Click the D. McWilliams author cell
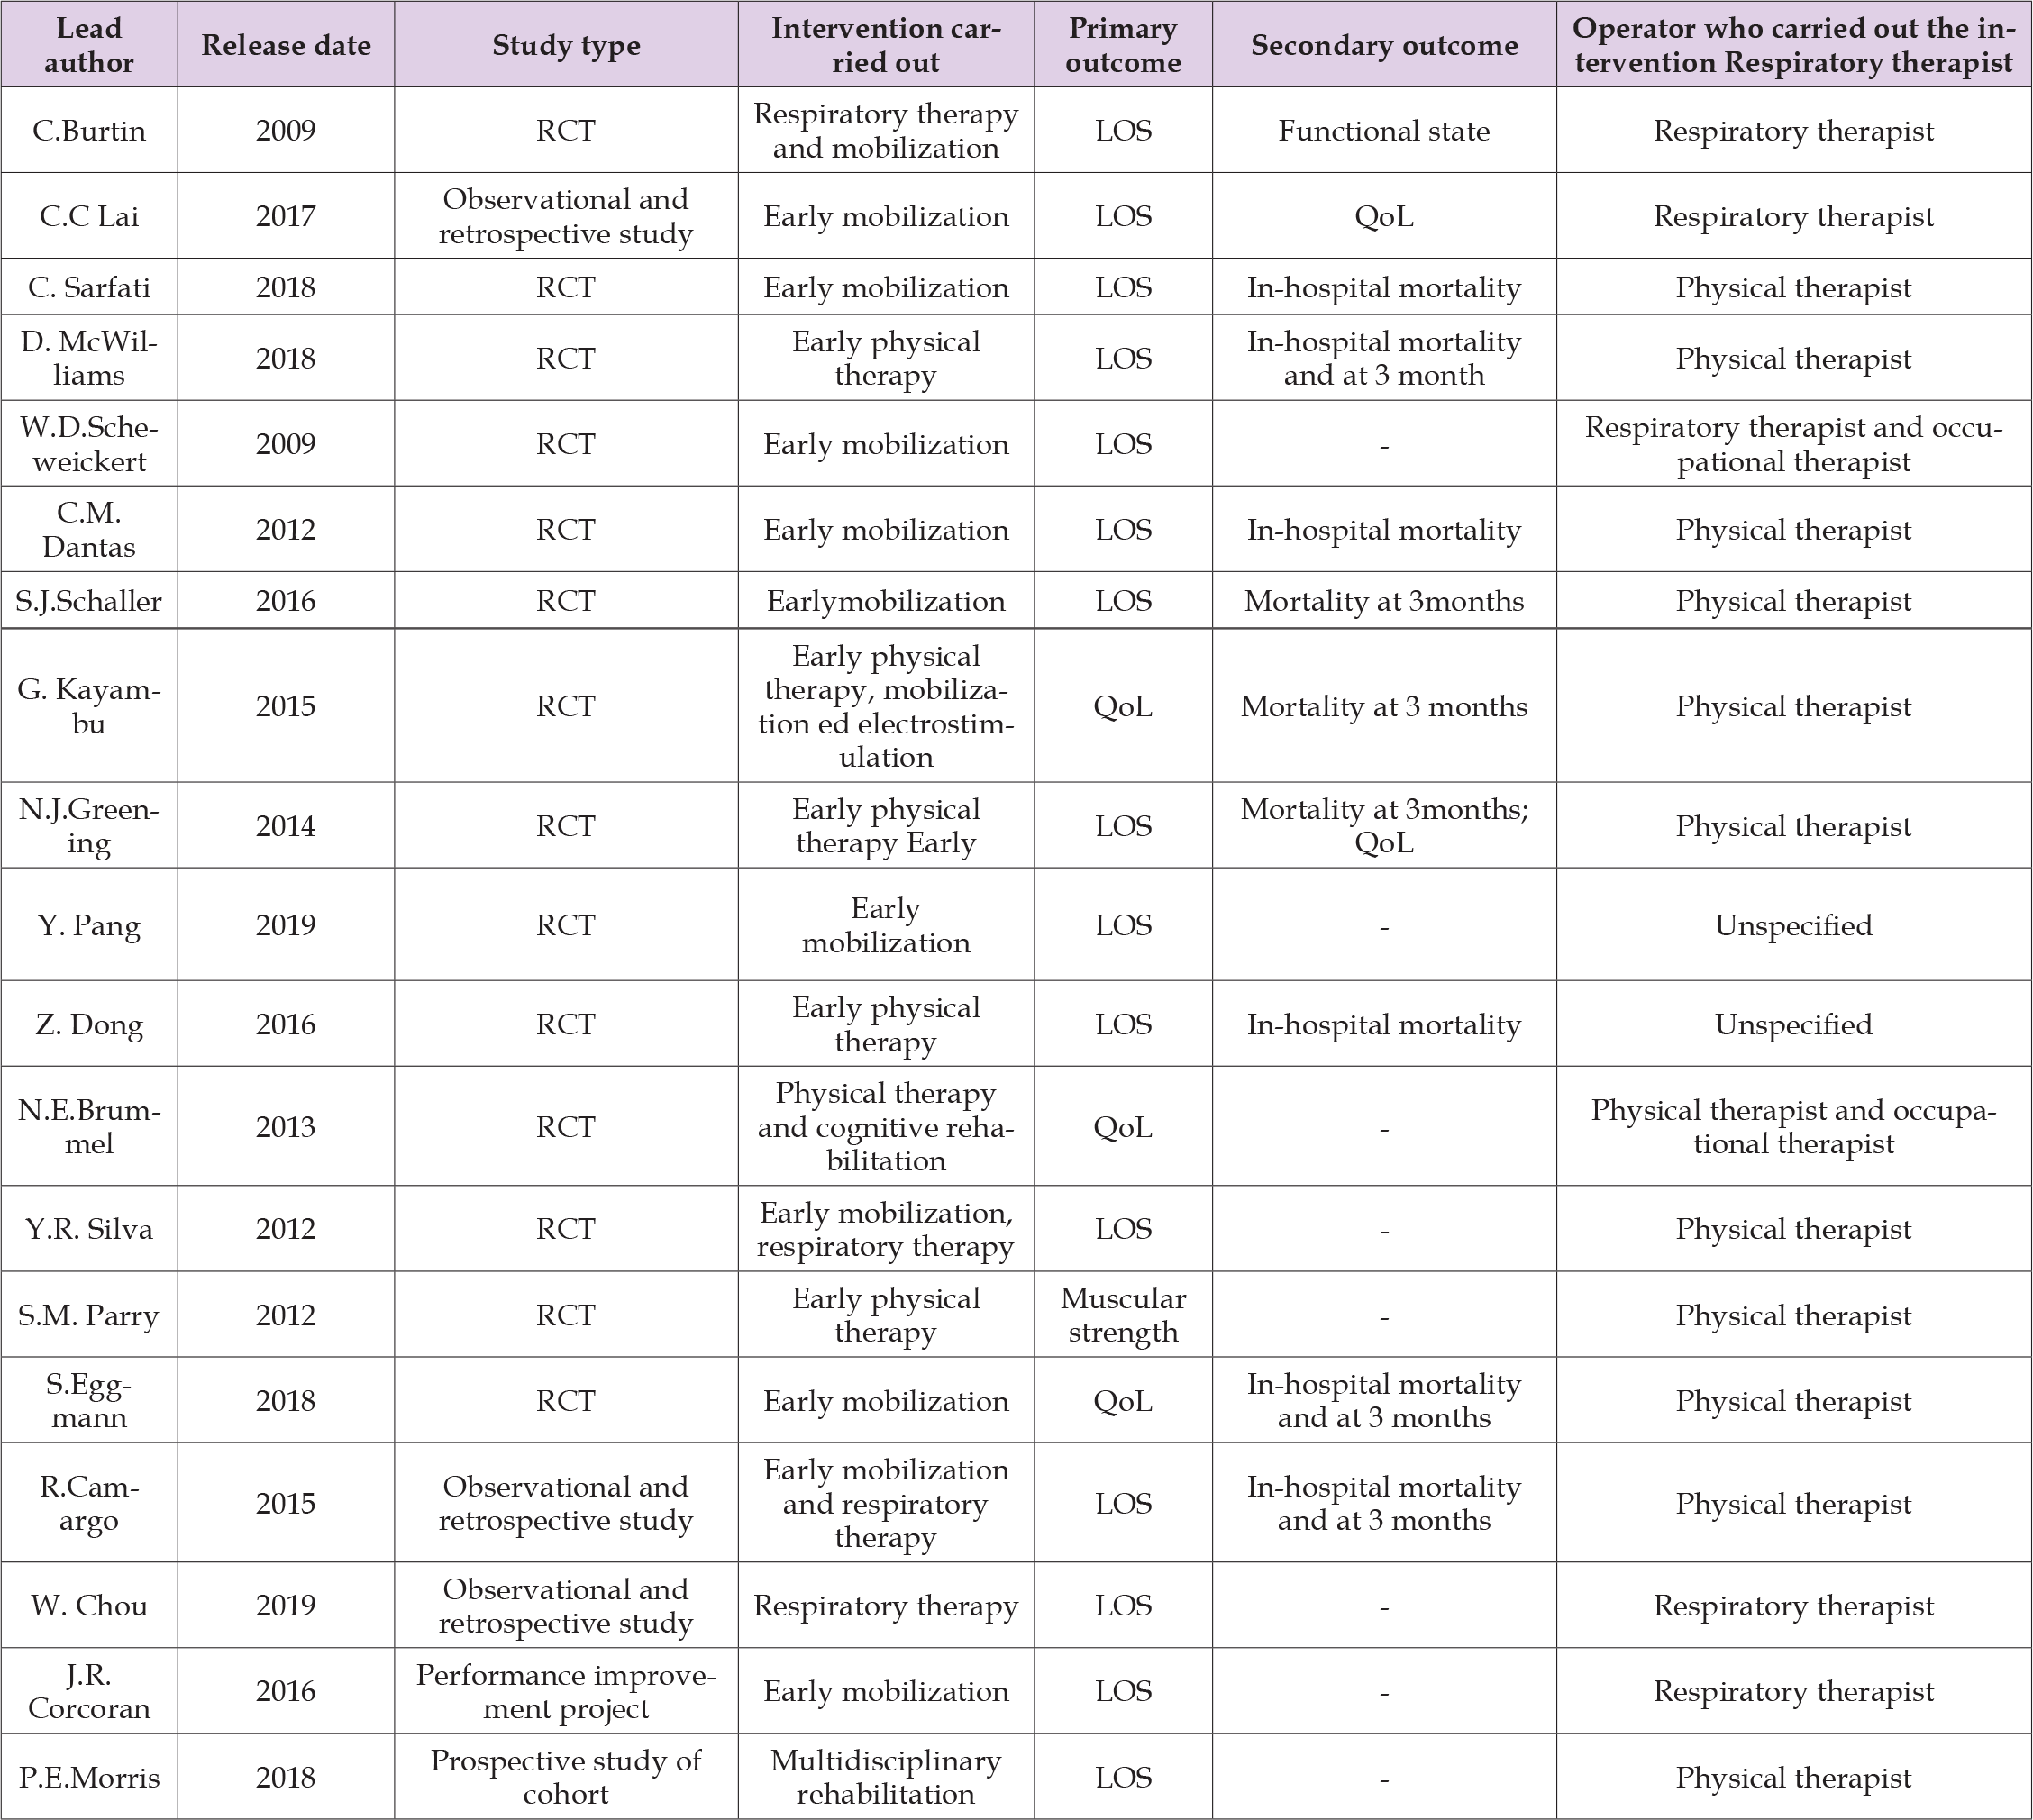 click(89, 358)
